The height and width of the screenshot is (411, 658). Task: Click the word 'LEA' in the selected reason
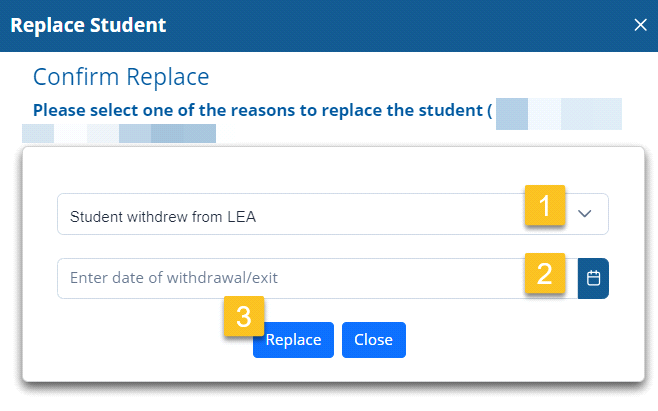pyautogui.click(x=241, y=214)
